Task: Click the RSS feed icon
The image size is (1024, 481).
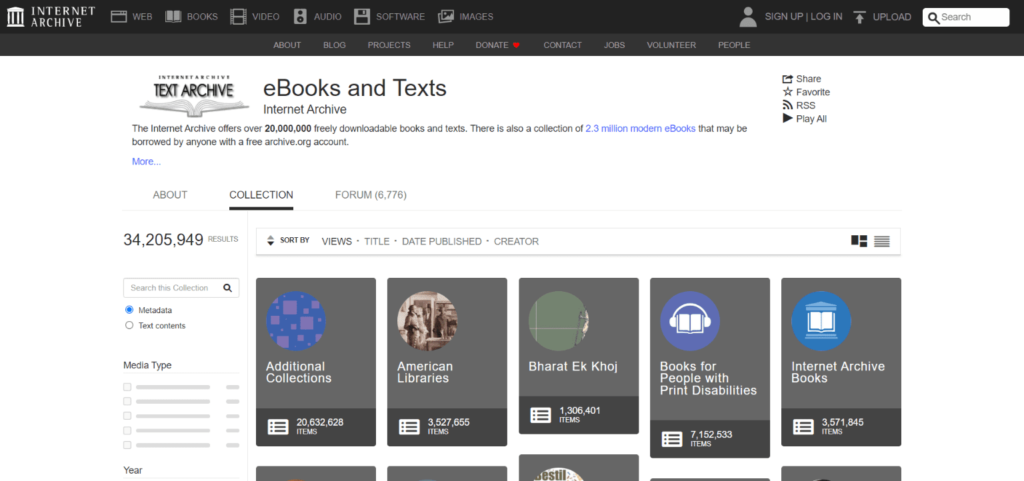Action: (788, 105)
